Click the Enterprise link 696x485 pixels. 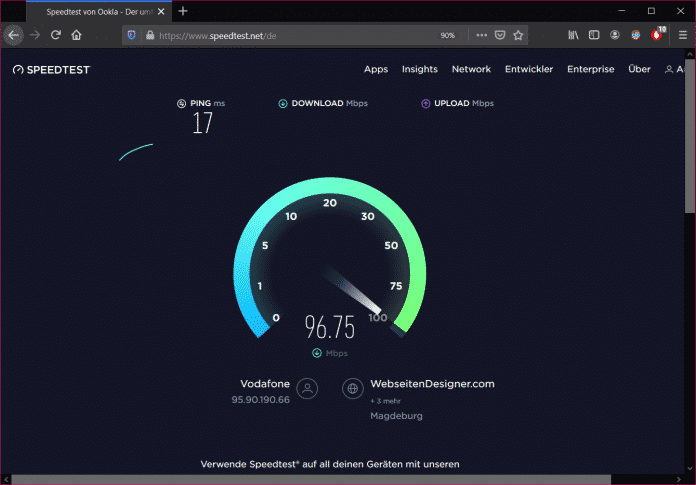click(591, 70)
